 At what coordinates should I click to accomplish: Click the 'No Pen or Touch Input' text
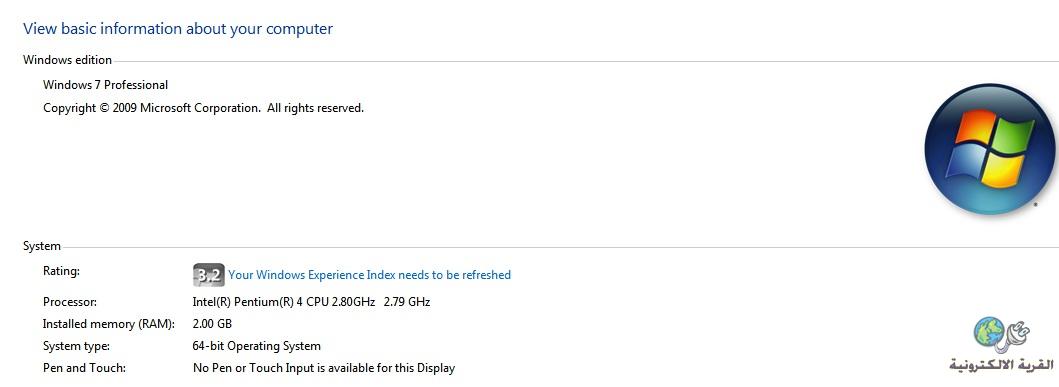(247, 369)
